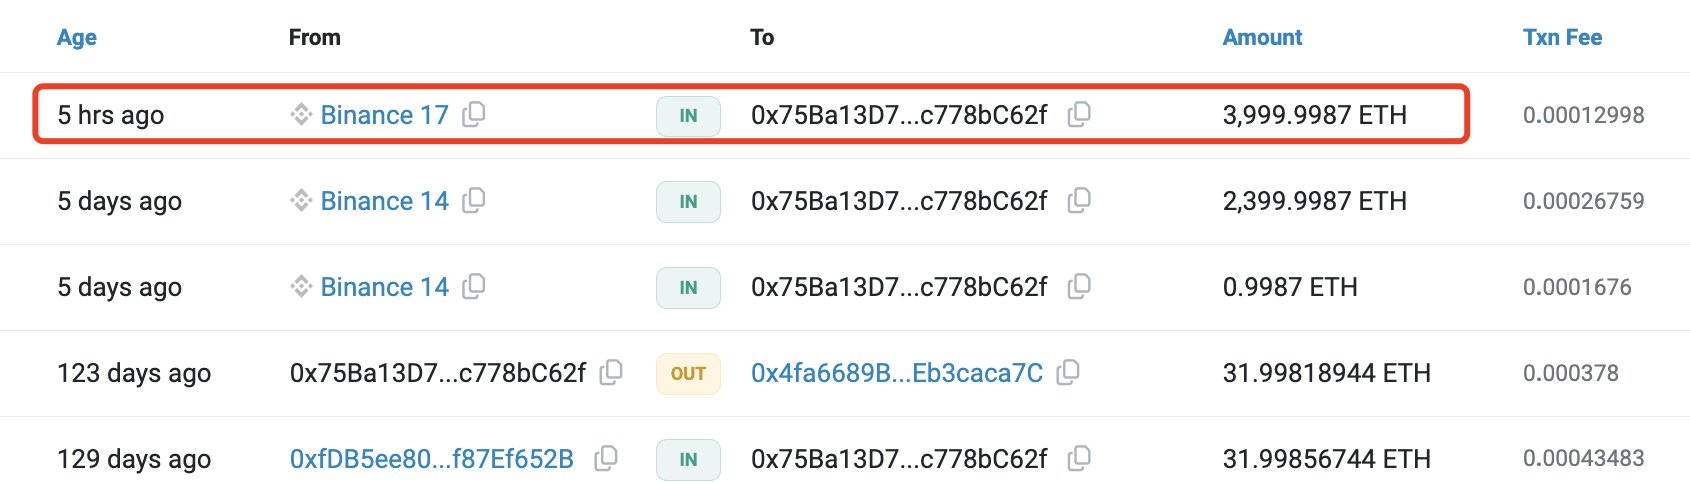Viewport: 1690px width, 482px height.
Task: Copy recipient address in the 2,399.9987 ETH row
Action: pos(1079,200)
